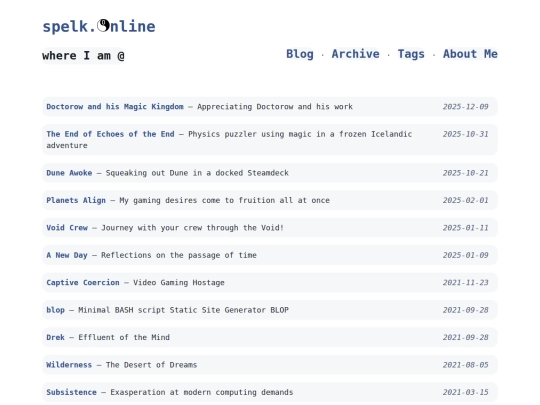Screen dimensions: 540x405
Task: Open the Tags page
Action: (411, 54)
